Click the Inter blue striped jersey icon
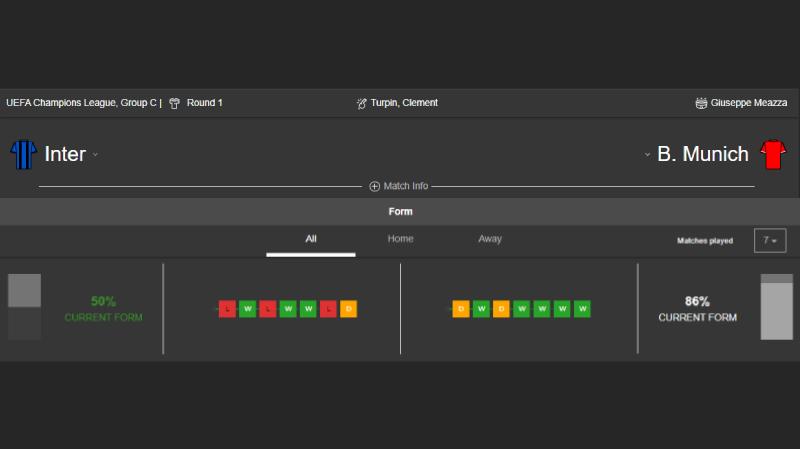 [23, 154]
